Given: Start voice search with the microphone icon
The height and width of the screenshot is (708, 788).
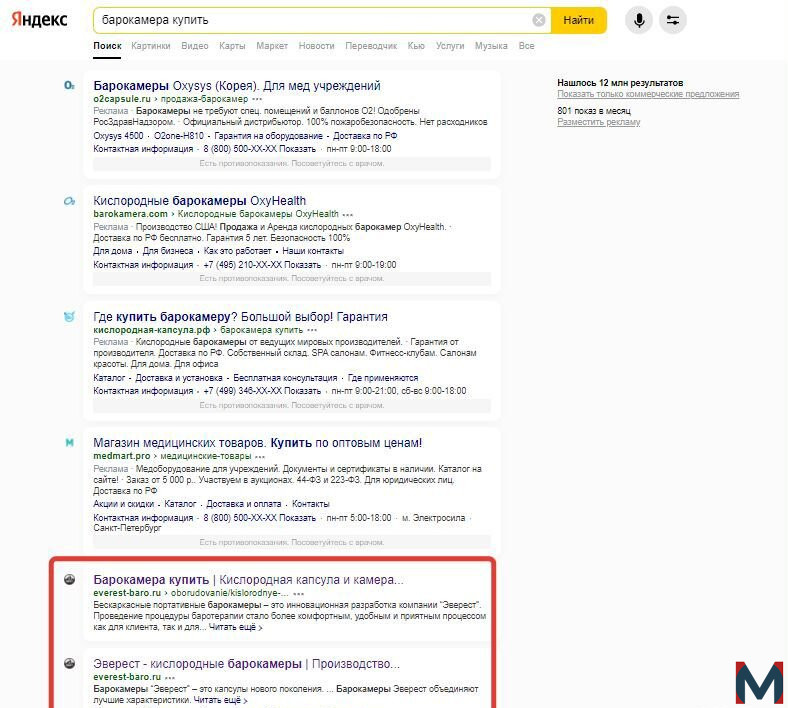Looking at the screenshot, I should click(x=639, y=20).
